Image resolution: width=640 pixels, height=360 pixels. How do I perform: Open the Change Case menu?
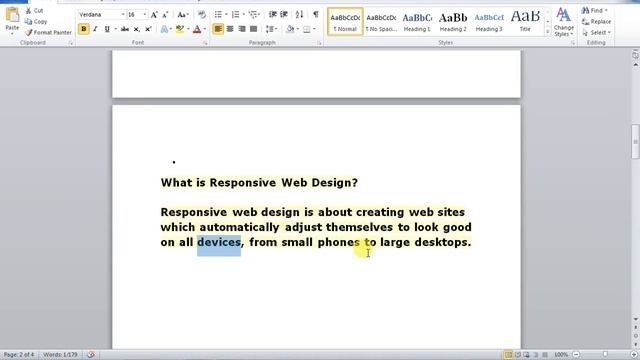pyautogui.click(x=183, y=15)
